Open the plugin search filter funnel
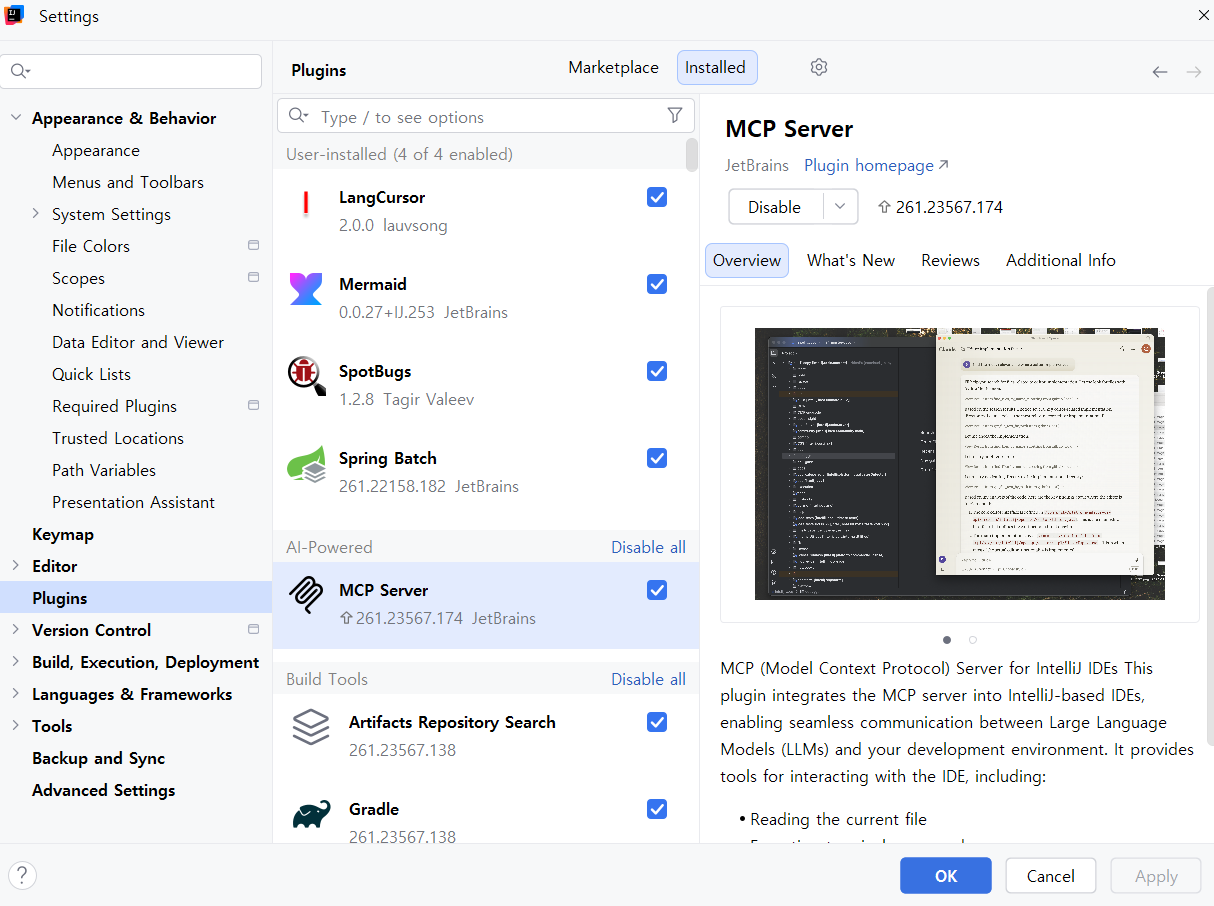This screenshot has height=906, width=1214. pyautogui.click(x=675, y=116)
